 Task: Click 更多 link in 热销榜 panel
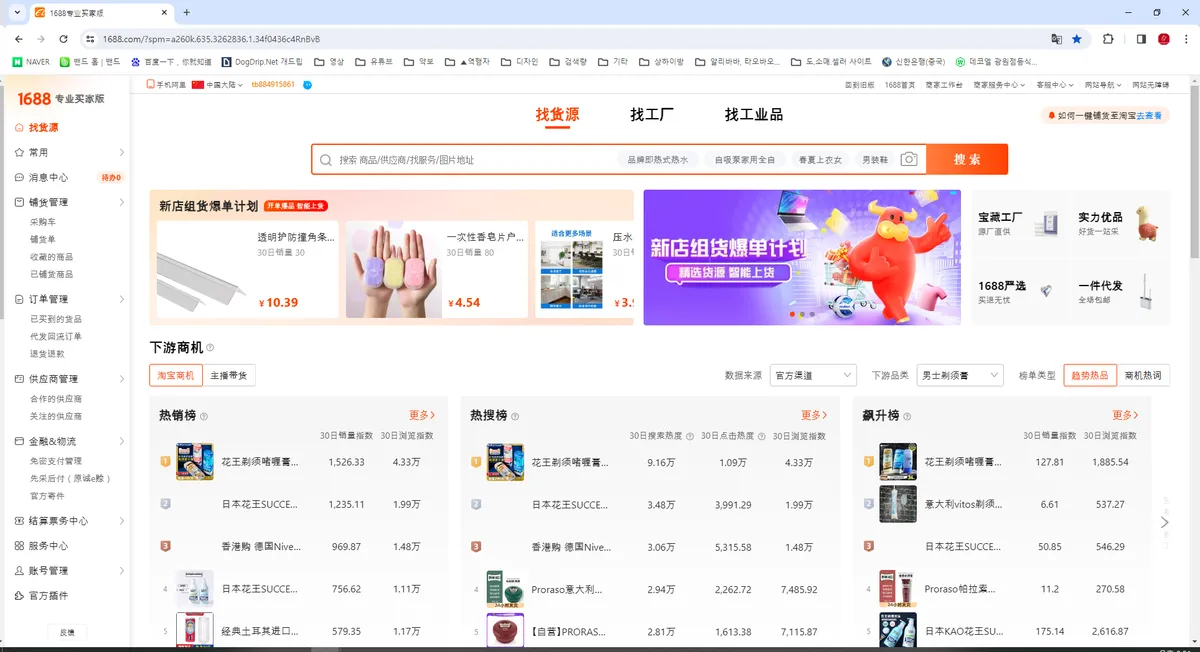(422, 415)
